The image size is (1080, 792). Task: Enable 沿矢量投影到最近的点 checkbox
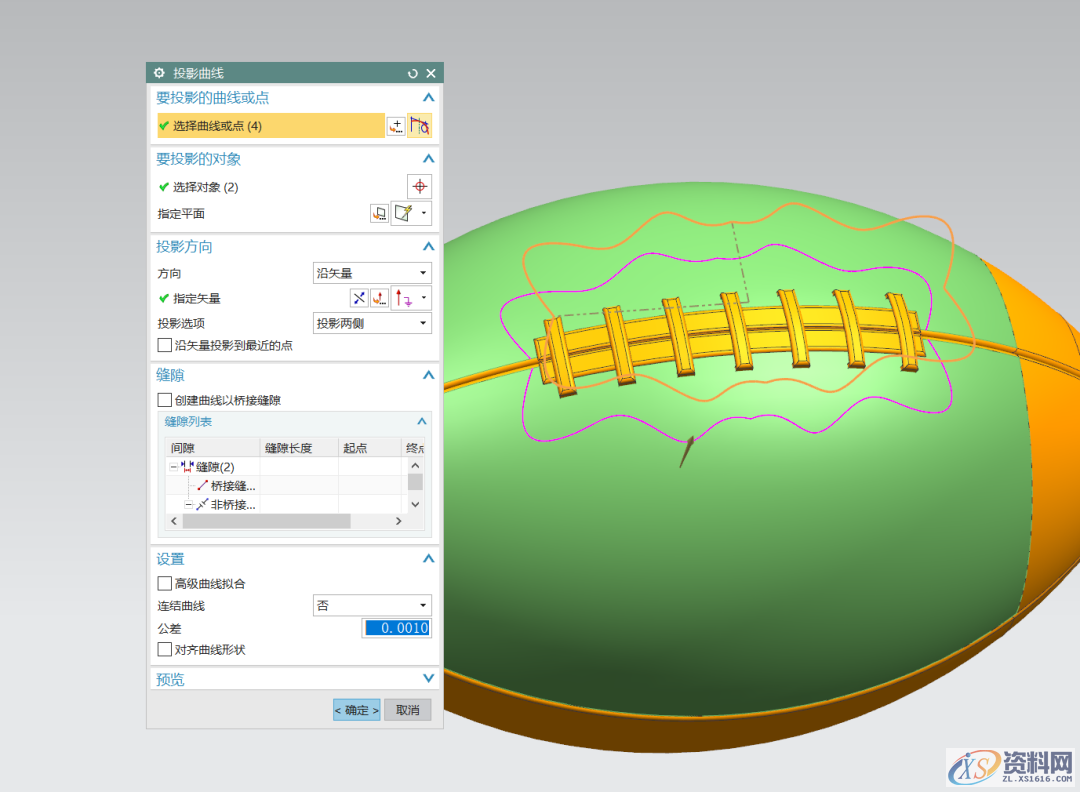[165, 345]
